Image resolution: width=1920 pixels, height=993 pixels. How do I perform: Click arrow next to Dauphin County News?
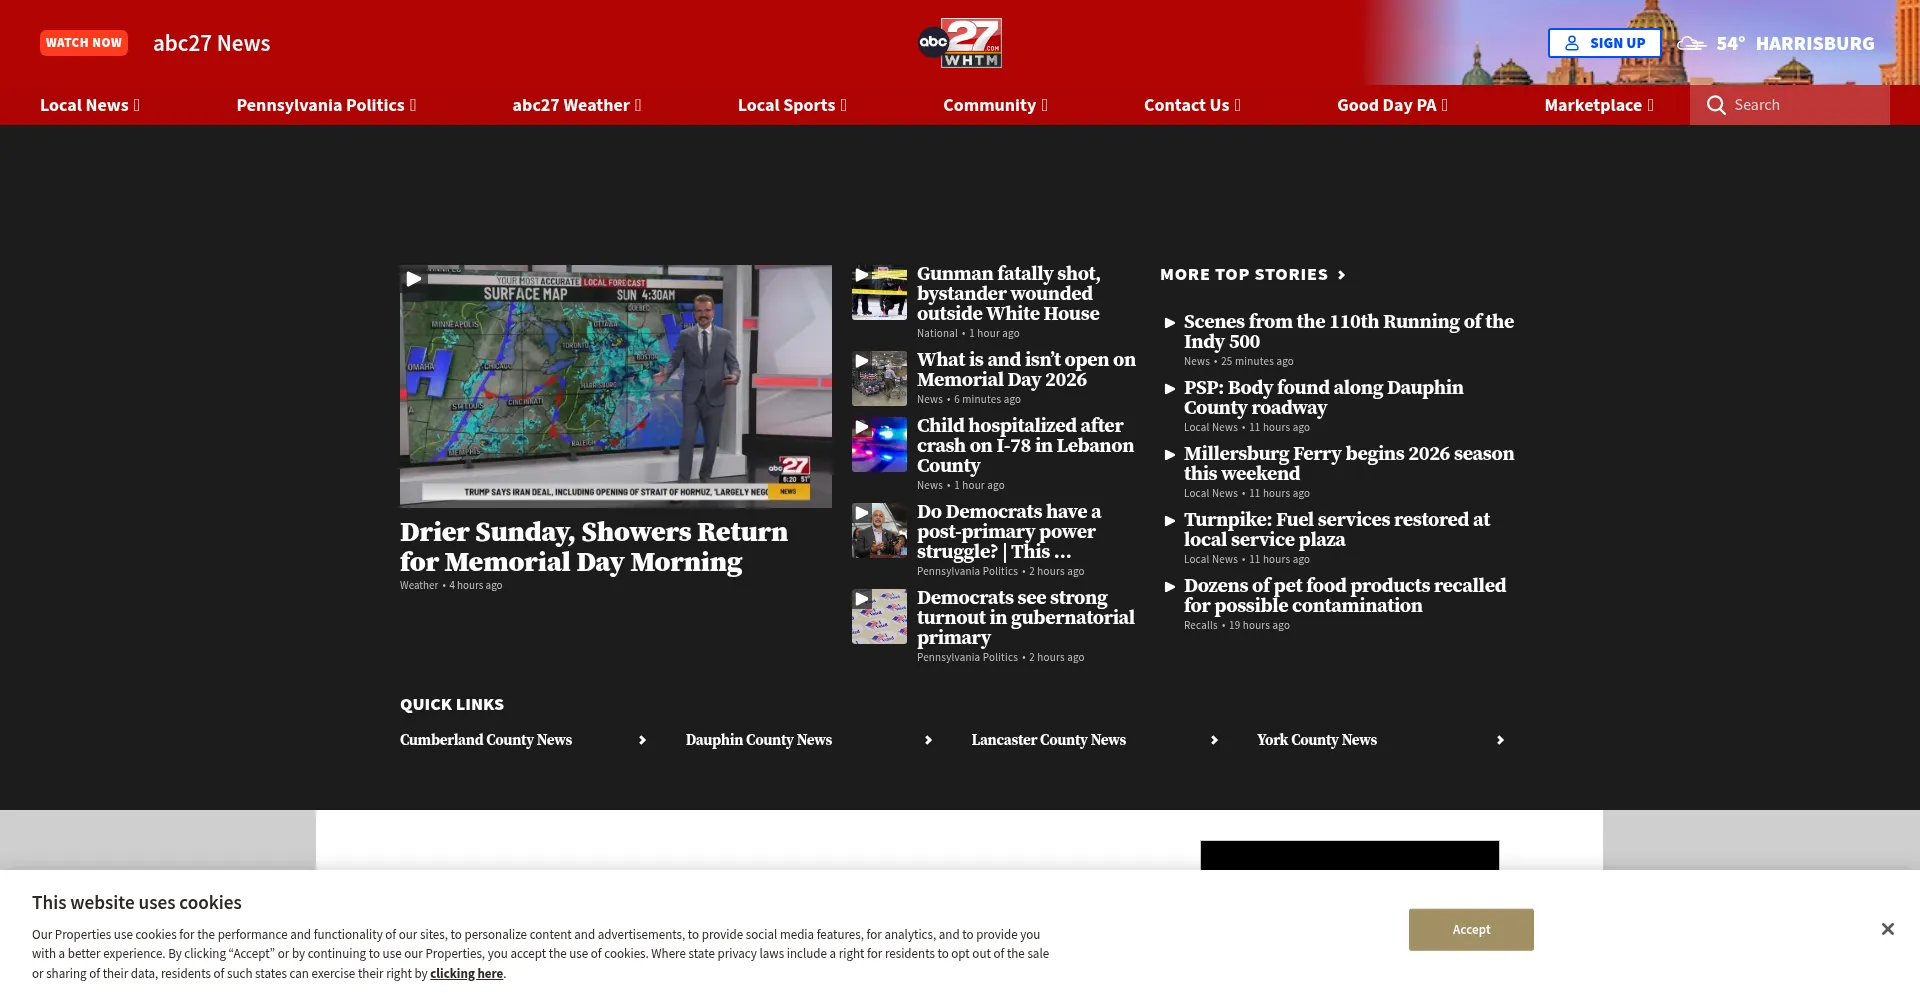point(928,740)
